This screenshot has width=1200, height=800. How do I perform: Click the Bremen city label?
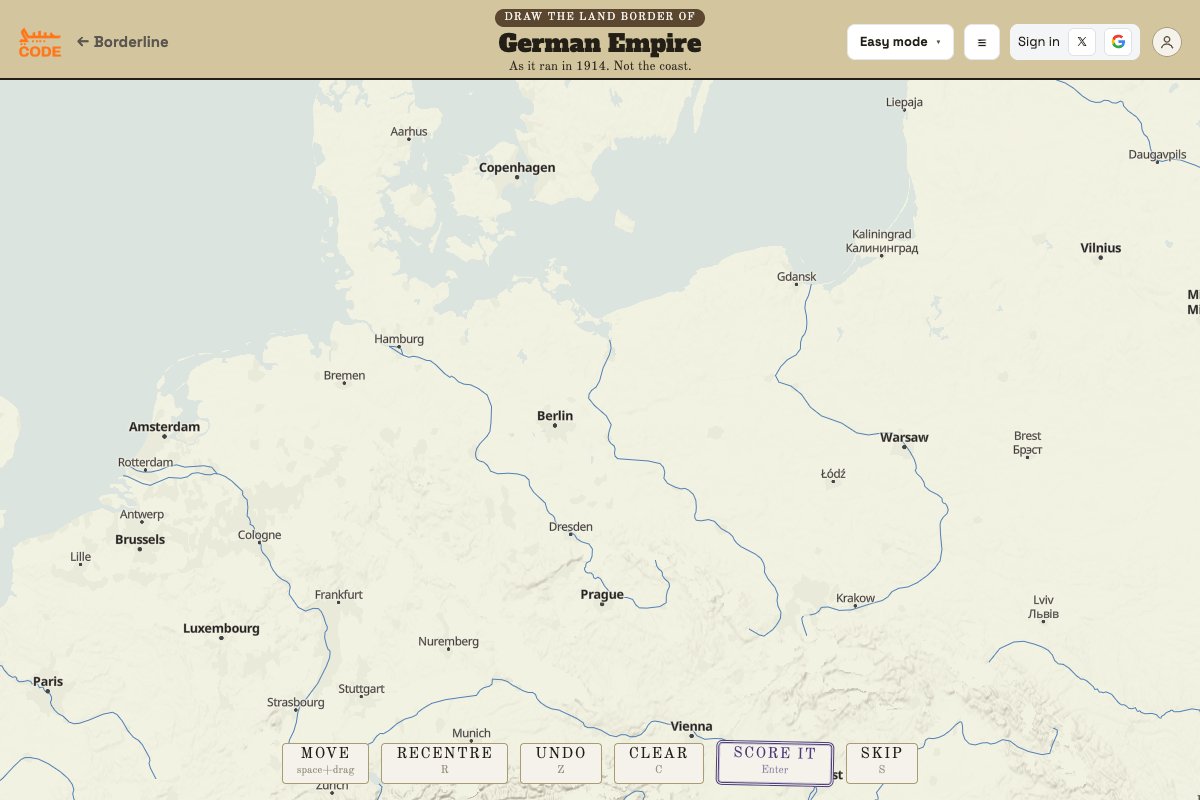click(345, 376)
